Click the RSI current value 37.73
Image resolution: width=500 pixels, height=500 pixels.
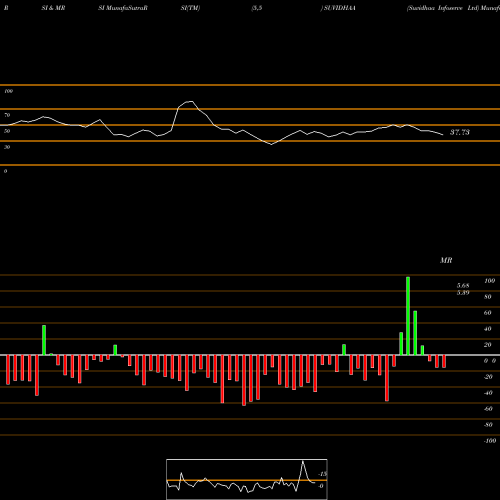pyautogui.click(x=460, y=132)
